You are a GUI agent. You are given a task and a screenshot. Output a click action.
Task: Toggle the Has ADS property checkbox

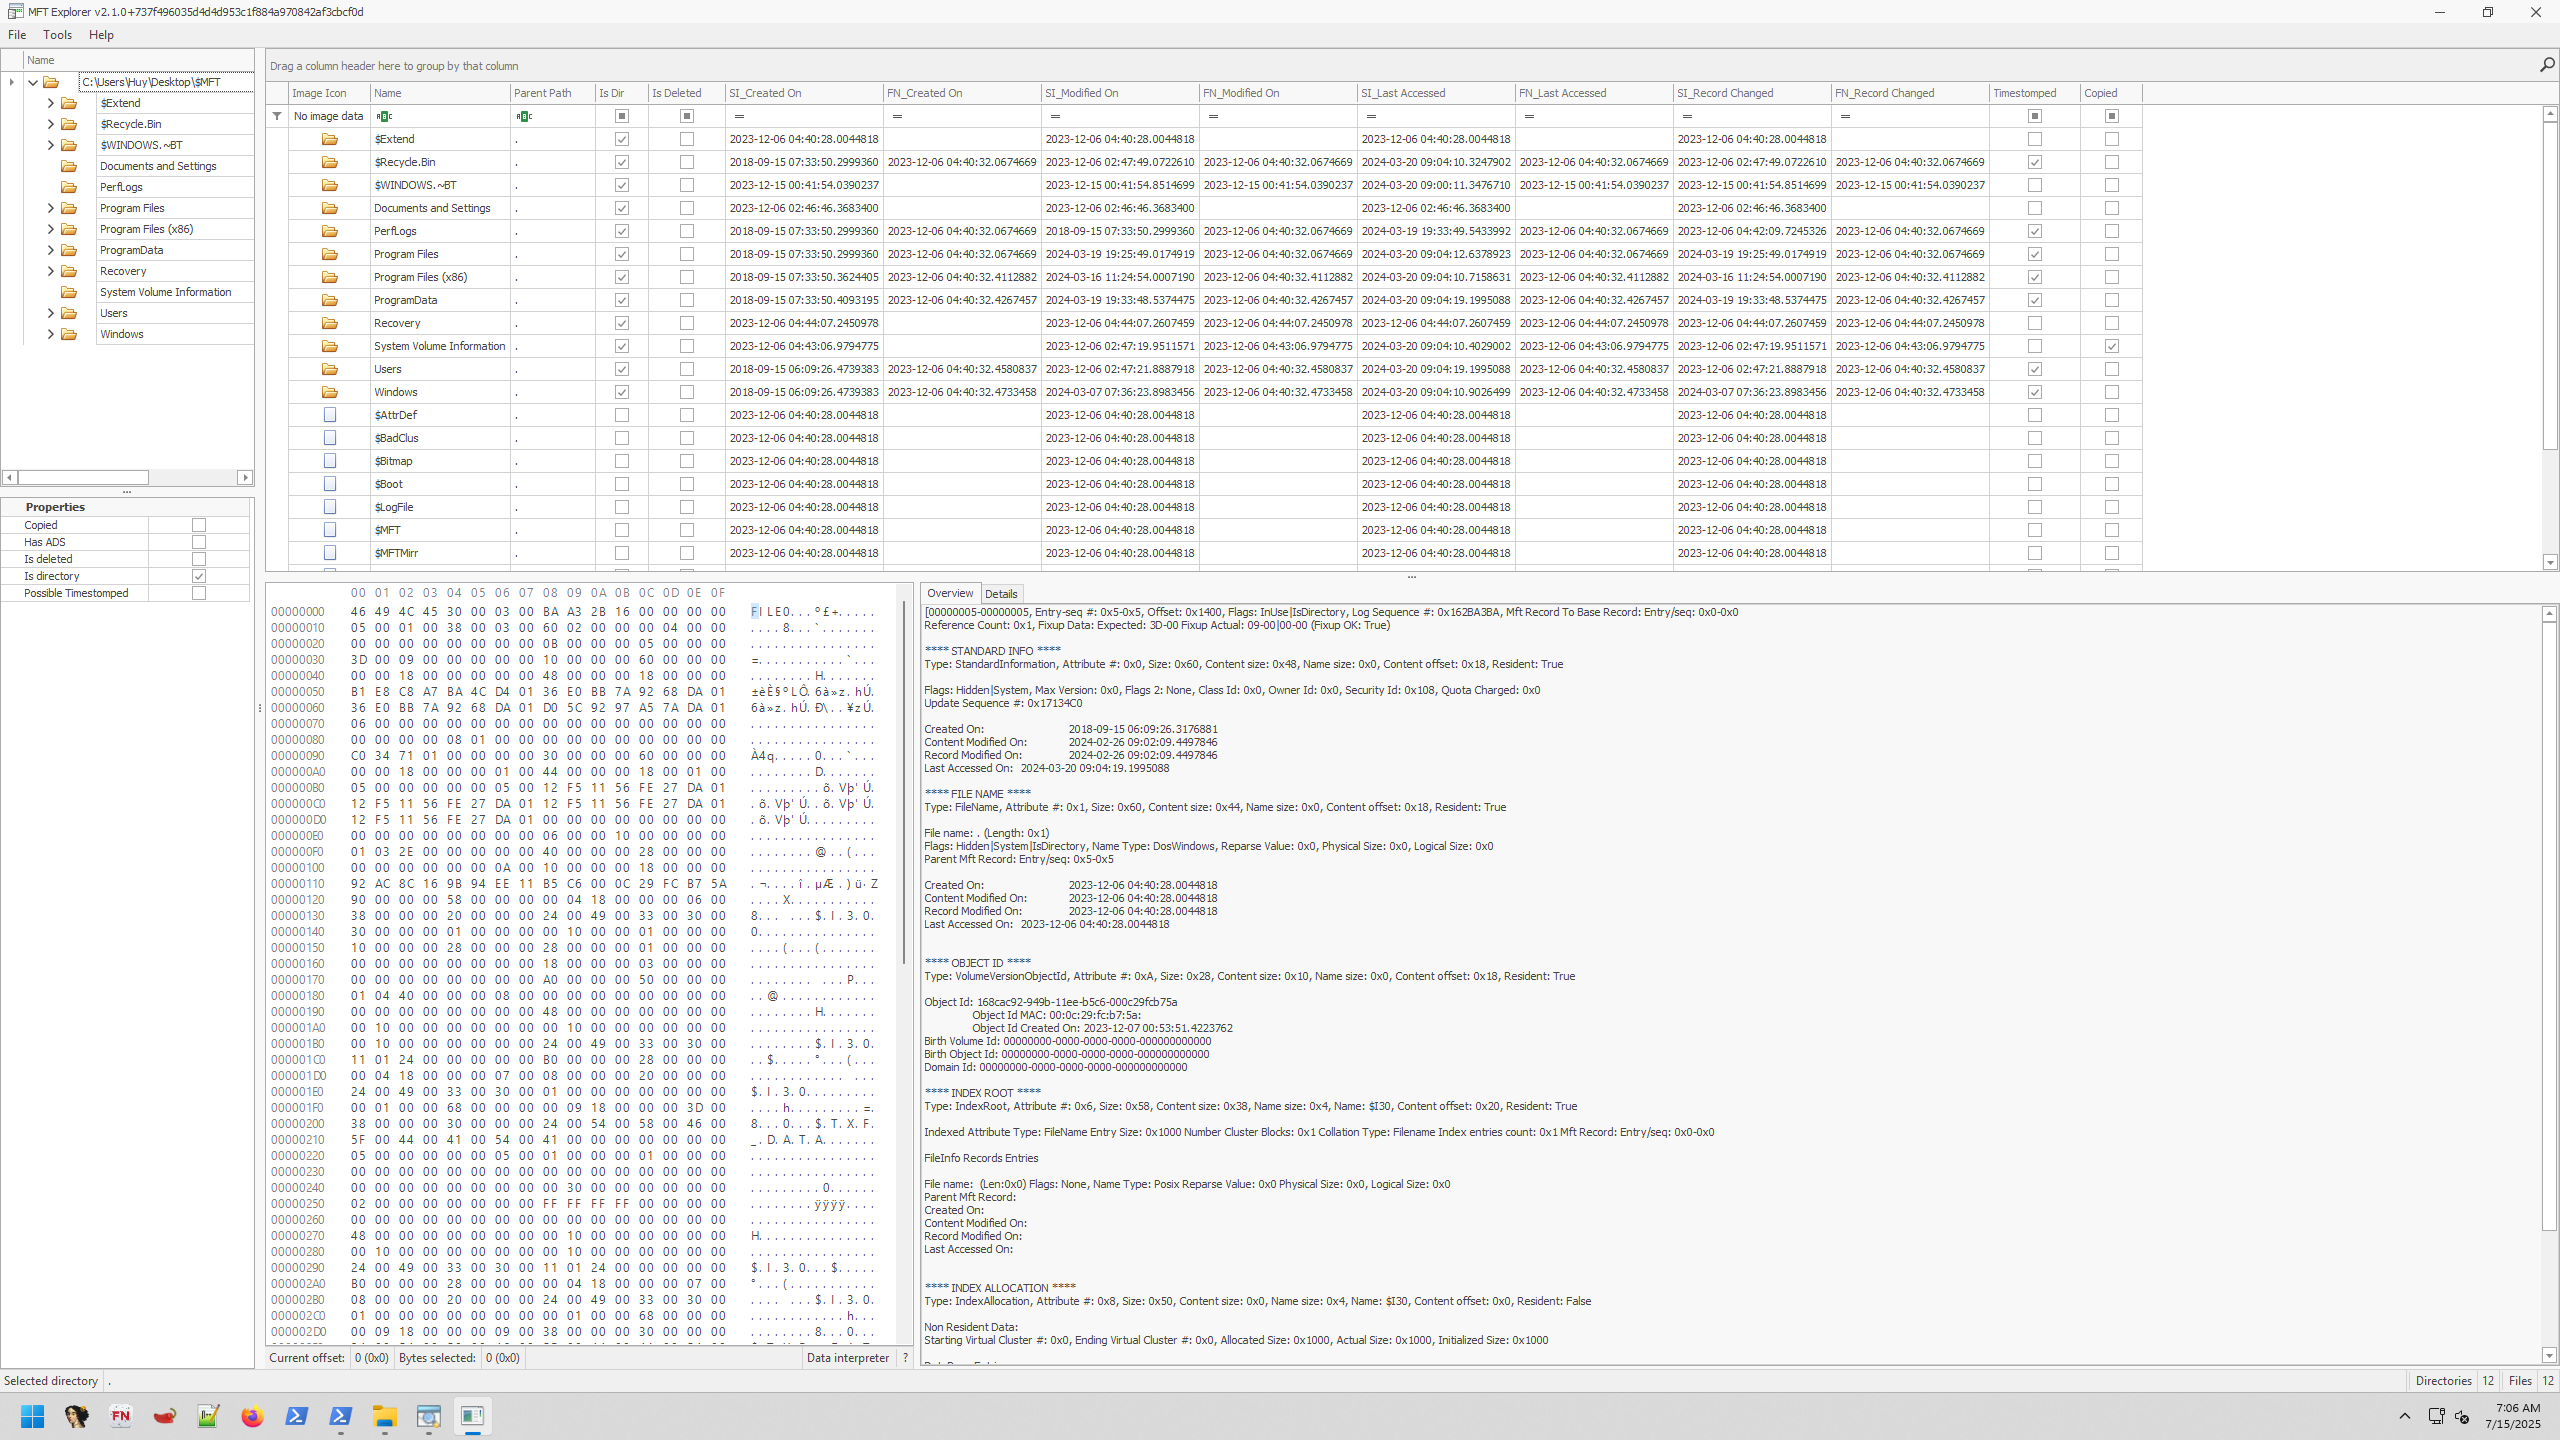[x=199, y=542]
